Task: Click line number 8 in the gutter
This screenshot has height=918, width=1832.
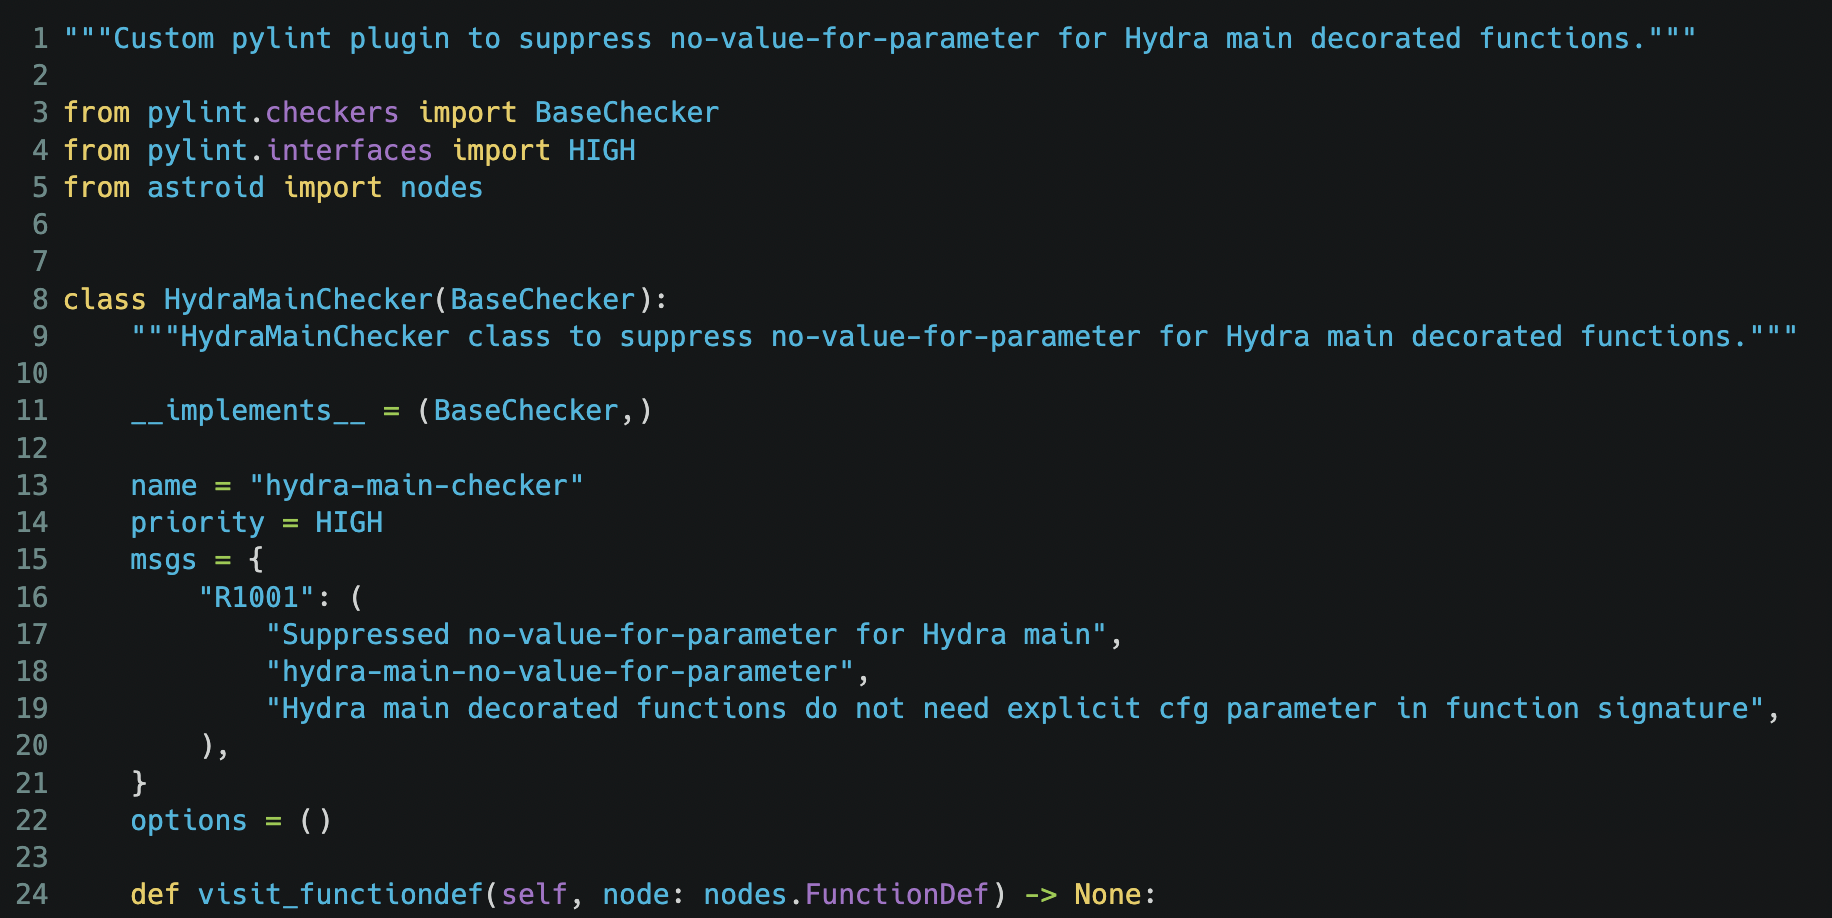Action: [40, 299]
